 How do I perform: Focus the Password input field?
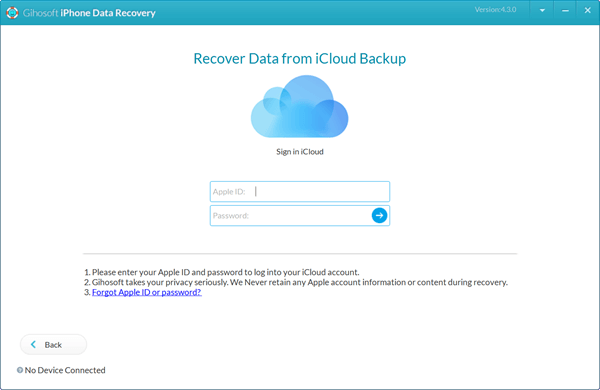[x=300, y=215]
